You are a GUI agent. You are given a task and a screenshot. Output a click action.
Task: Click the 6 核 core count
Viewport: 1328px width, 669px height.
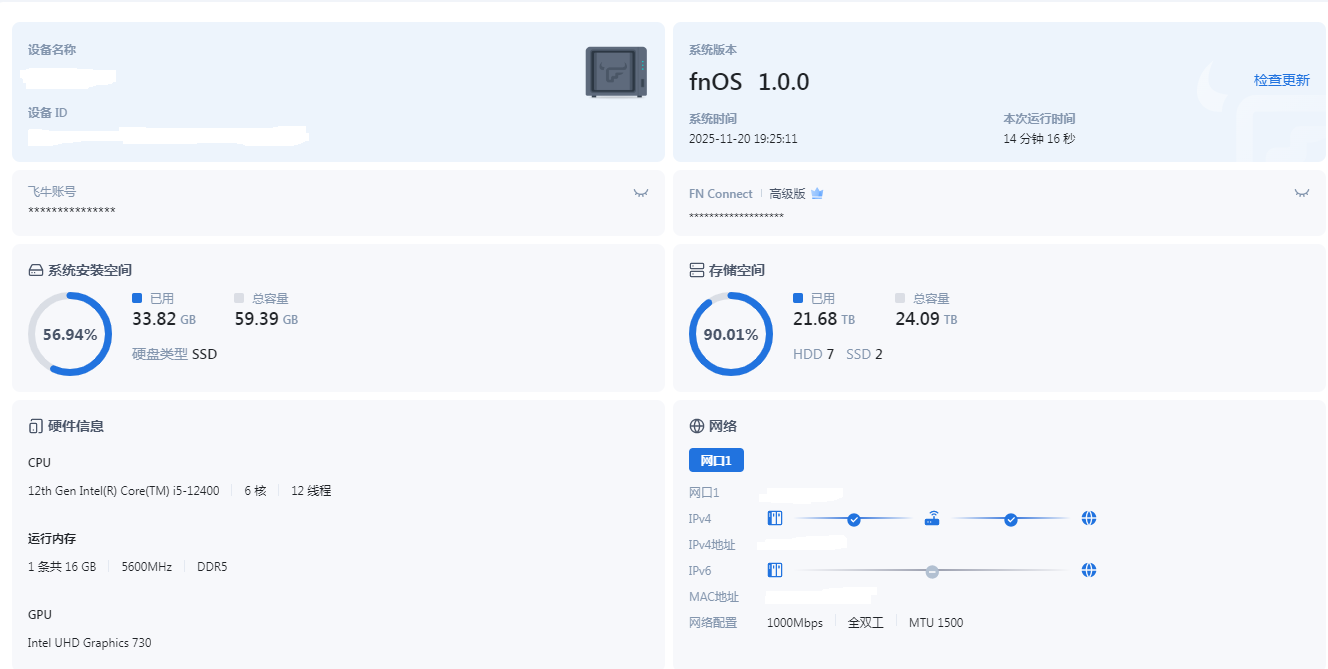tap(255, 491)
